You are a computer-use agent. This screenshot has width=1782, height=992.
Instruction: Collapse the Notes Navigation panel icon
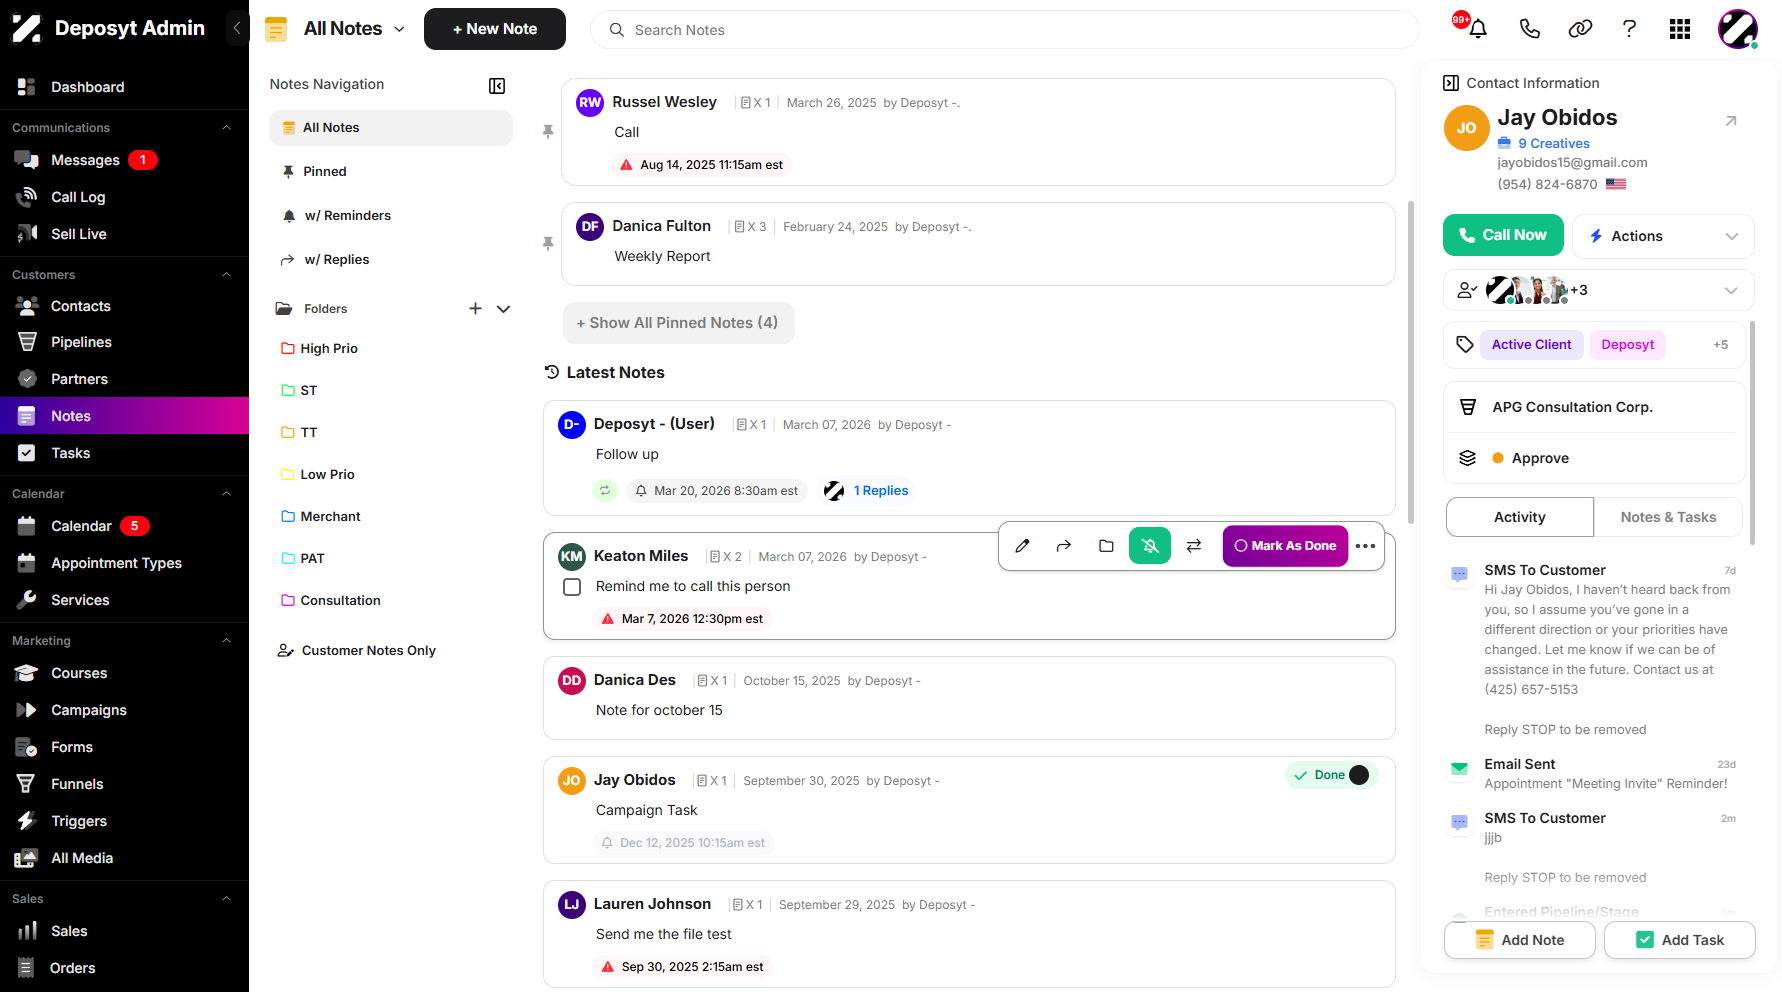point(497,86)
